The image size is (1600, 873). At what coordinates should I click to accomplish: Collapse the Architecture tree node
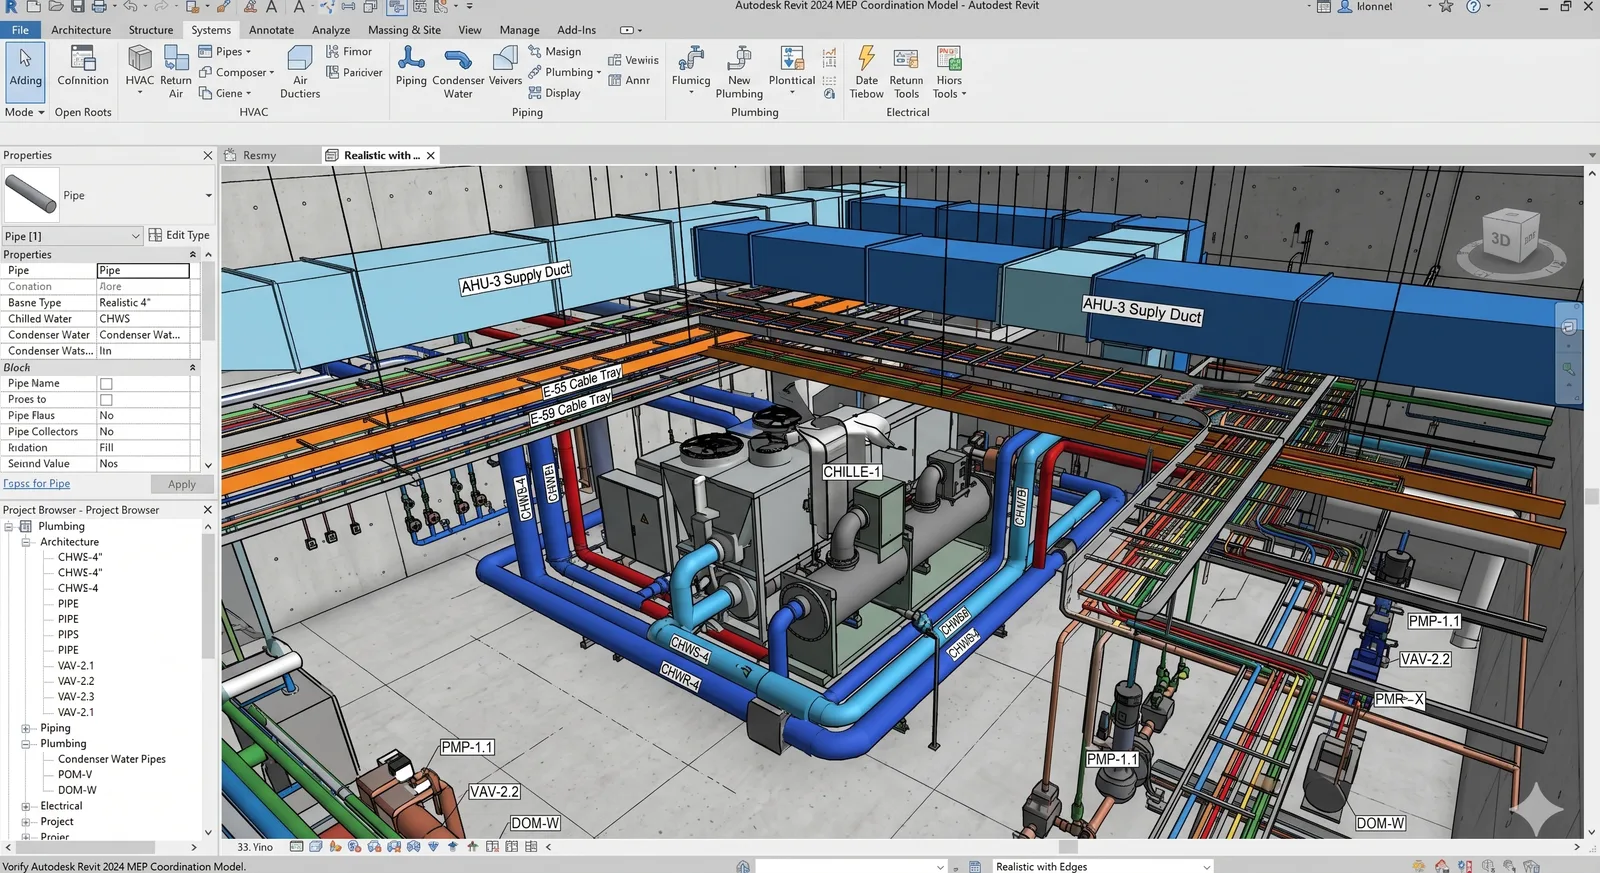26,542
